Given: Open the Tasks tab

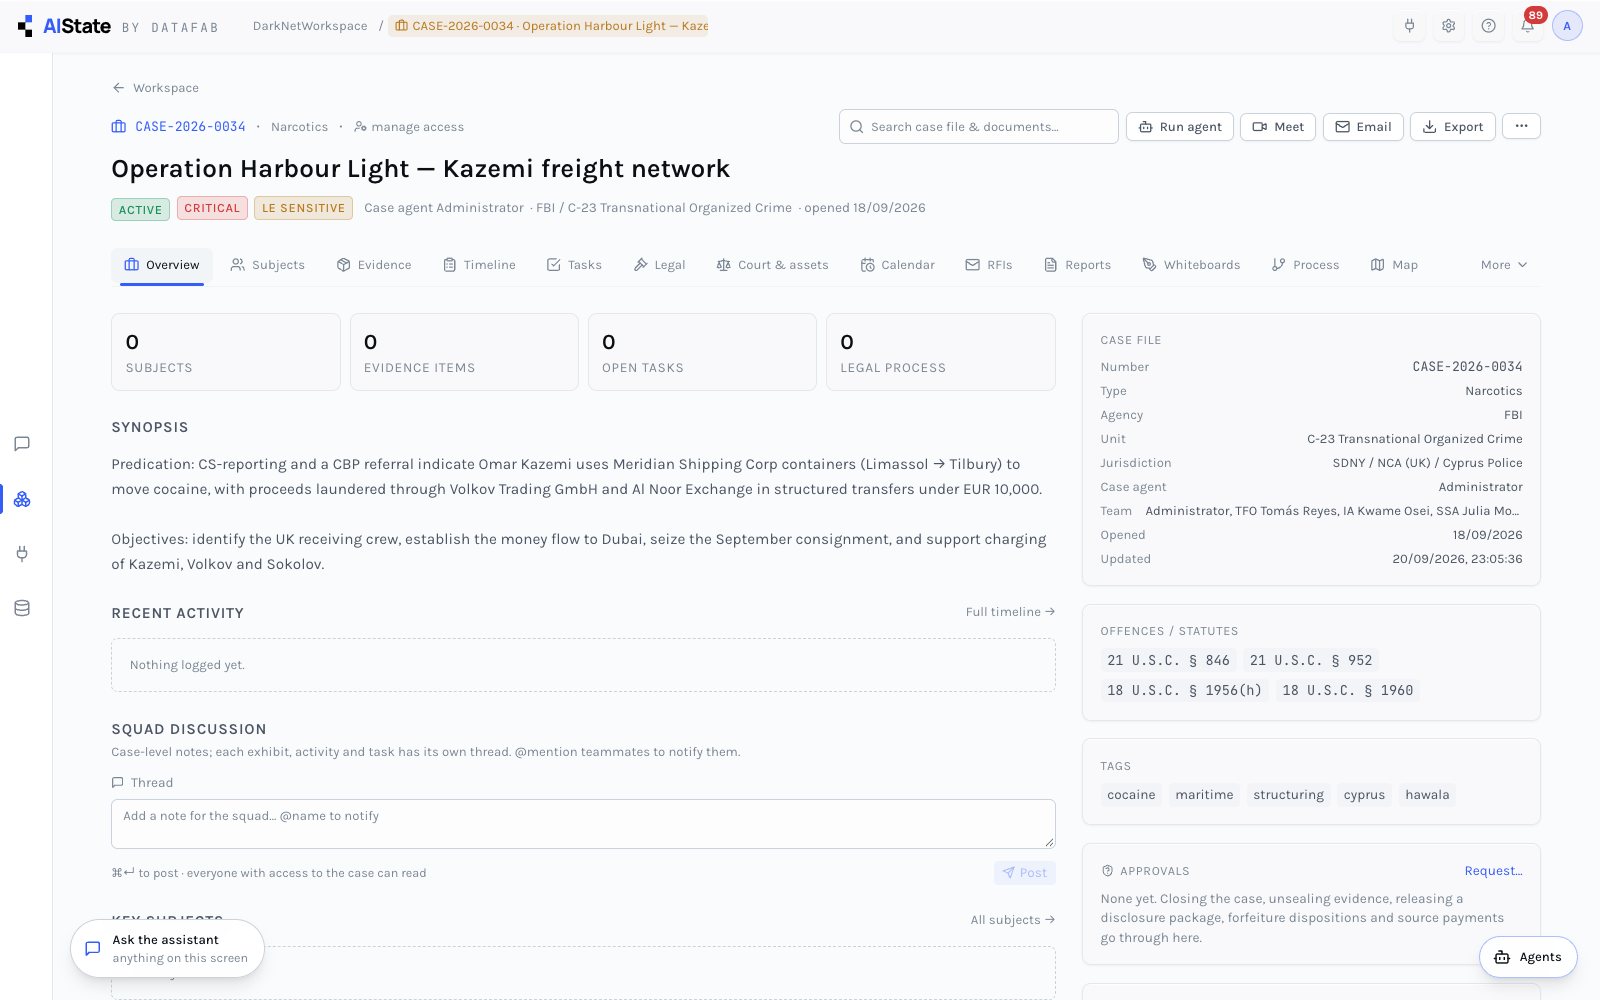Looking at the screenshot, I should pyautogui.click(x=574, y=265).
